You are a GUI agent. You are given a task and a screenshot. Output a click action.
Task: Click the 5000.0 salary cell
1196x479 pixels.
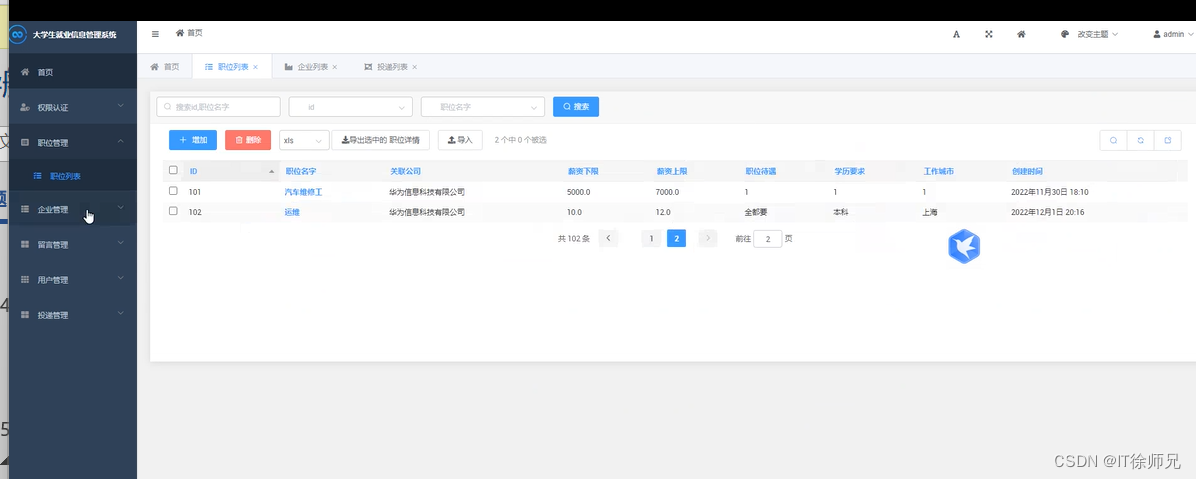[x=578, y=192]
